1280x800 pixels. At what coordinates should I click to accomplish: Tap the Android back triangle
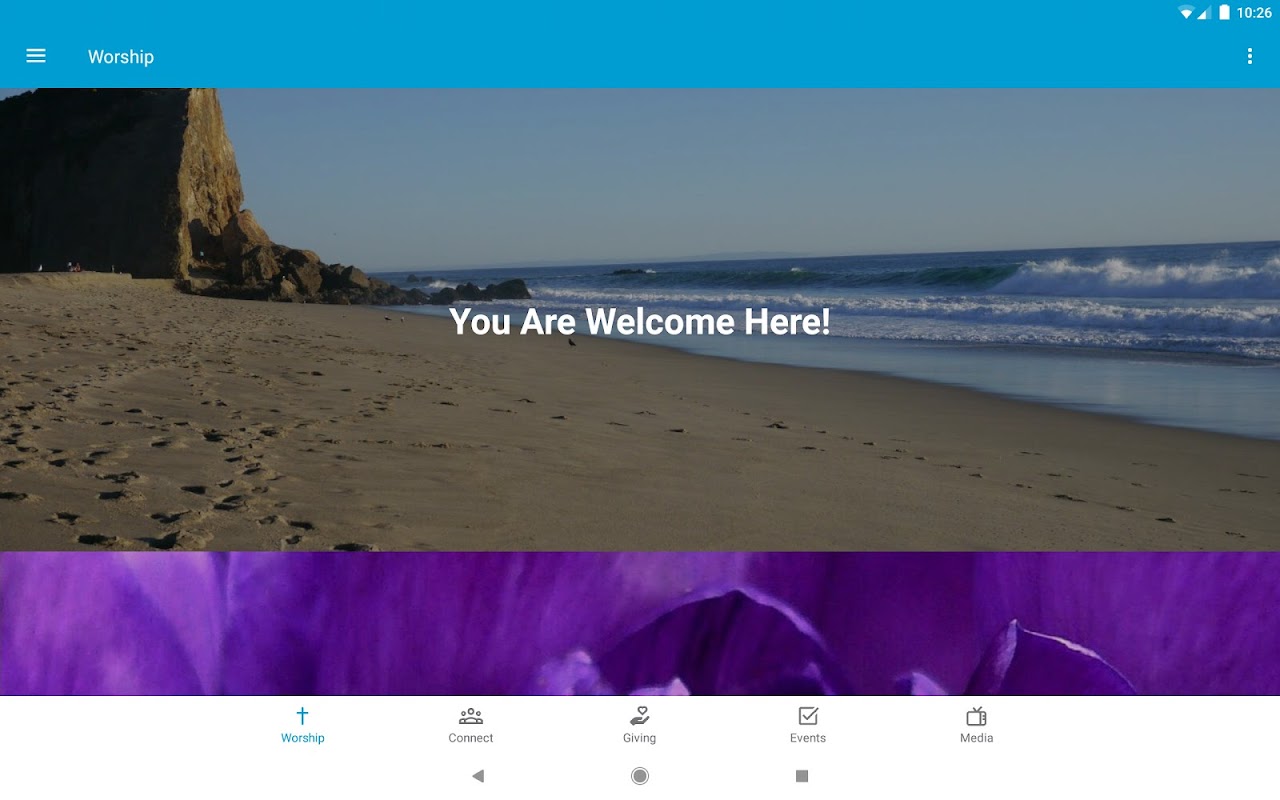click(x=478, y=776)
